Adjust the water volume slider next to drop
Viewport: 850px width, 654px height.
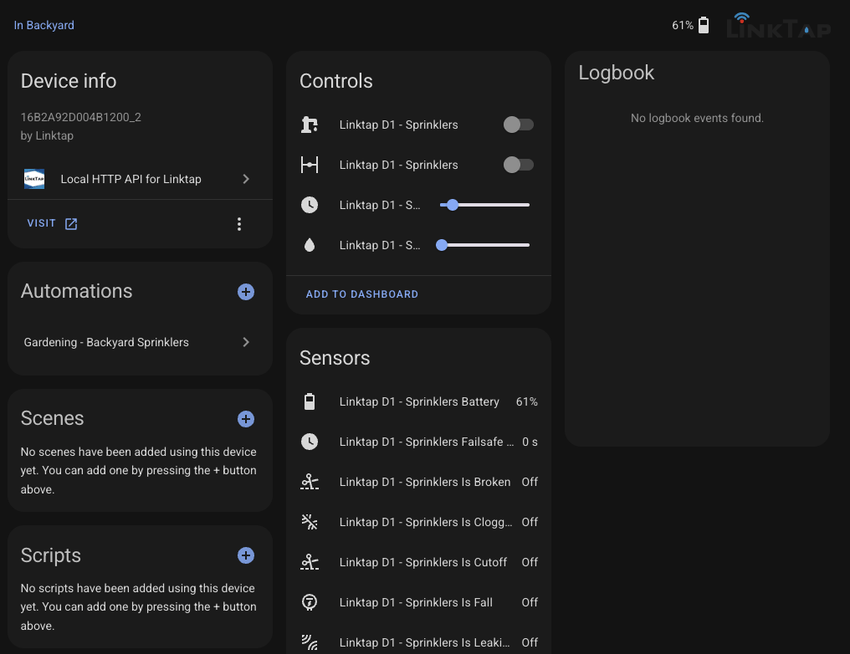pos(484,245)
